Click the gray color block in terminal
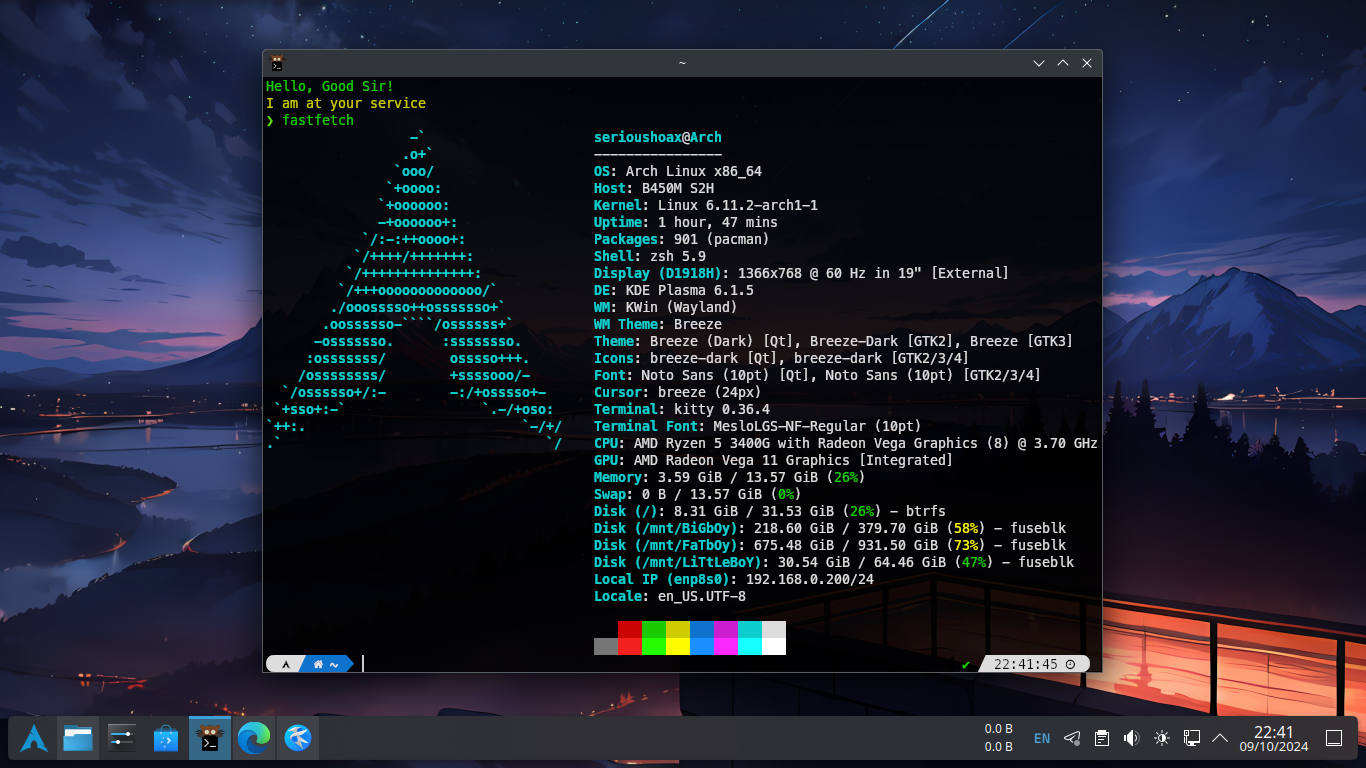 [x=606, y=646]
